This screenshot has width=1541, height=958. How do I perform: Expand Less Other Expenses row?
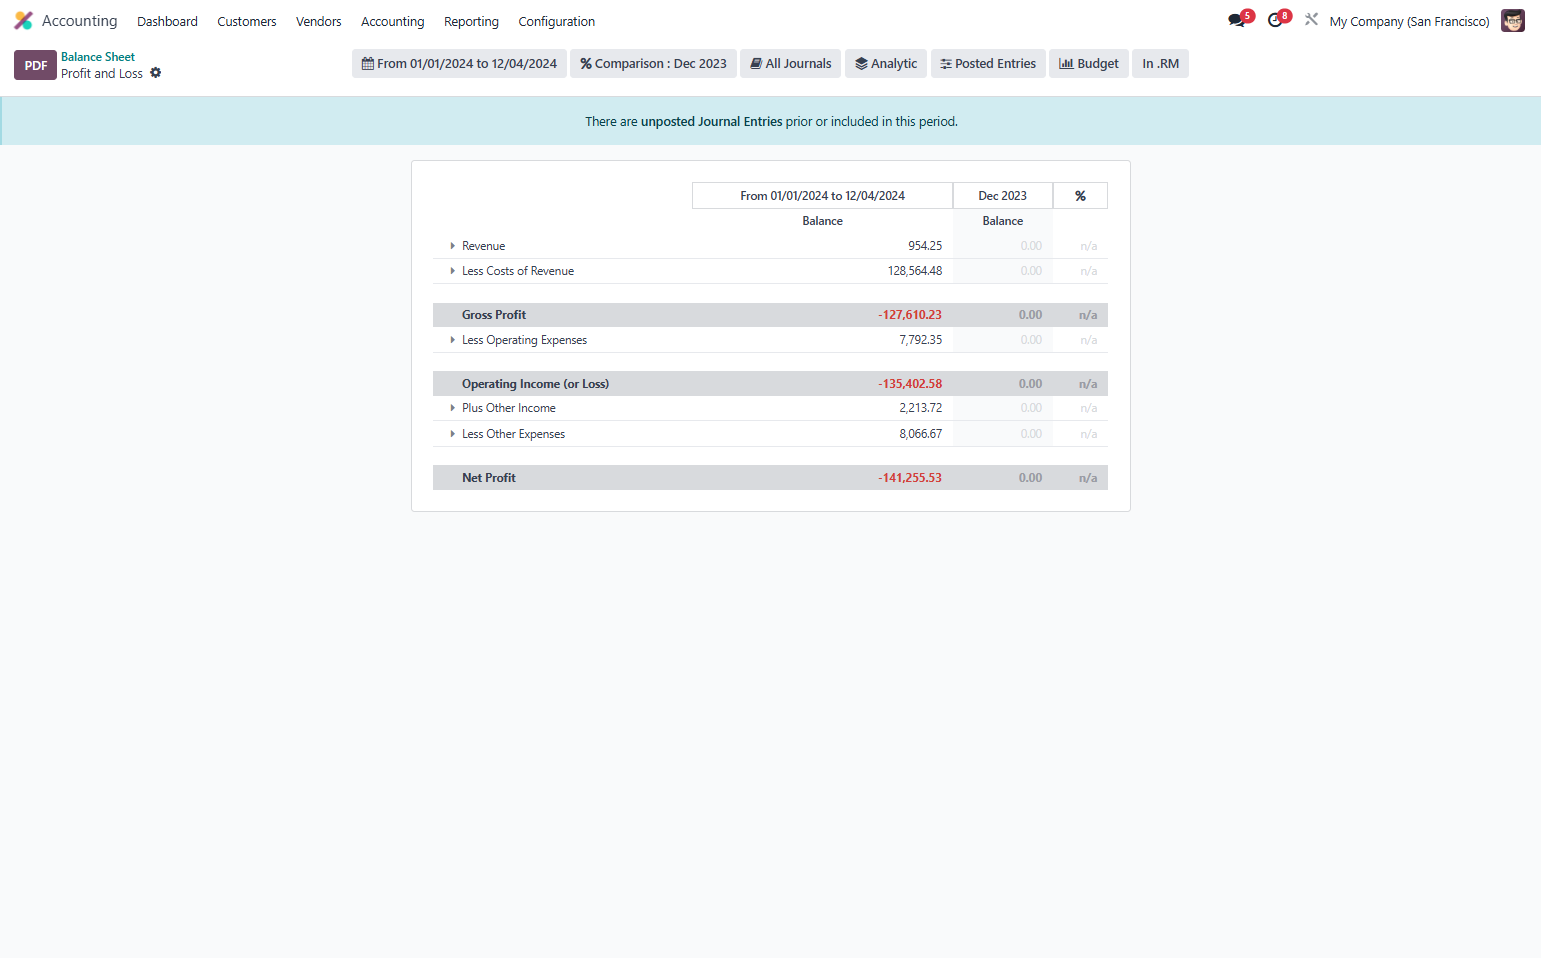[452, 434]
